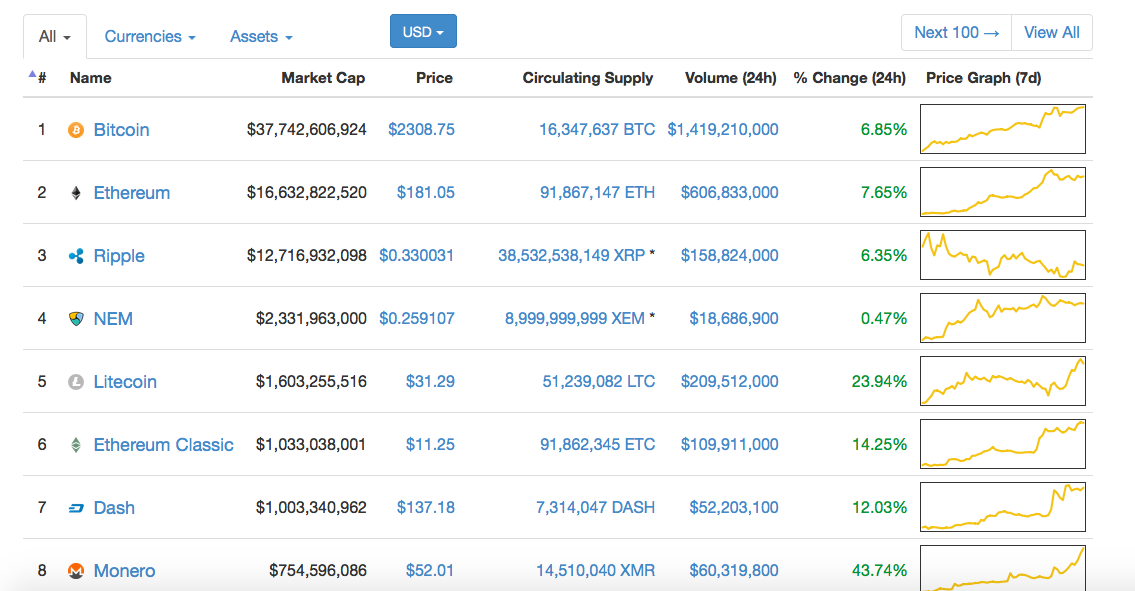Sort by Market Cap column
The width and height of the screenshot is (1135, 591).
[x=323, y=78]
